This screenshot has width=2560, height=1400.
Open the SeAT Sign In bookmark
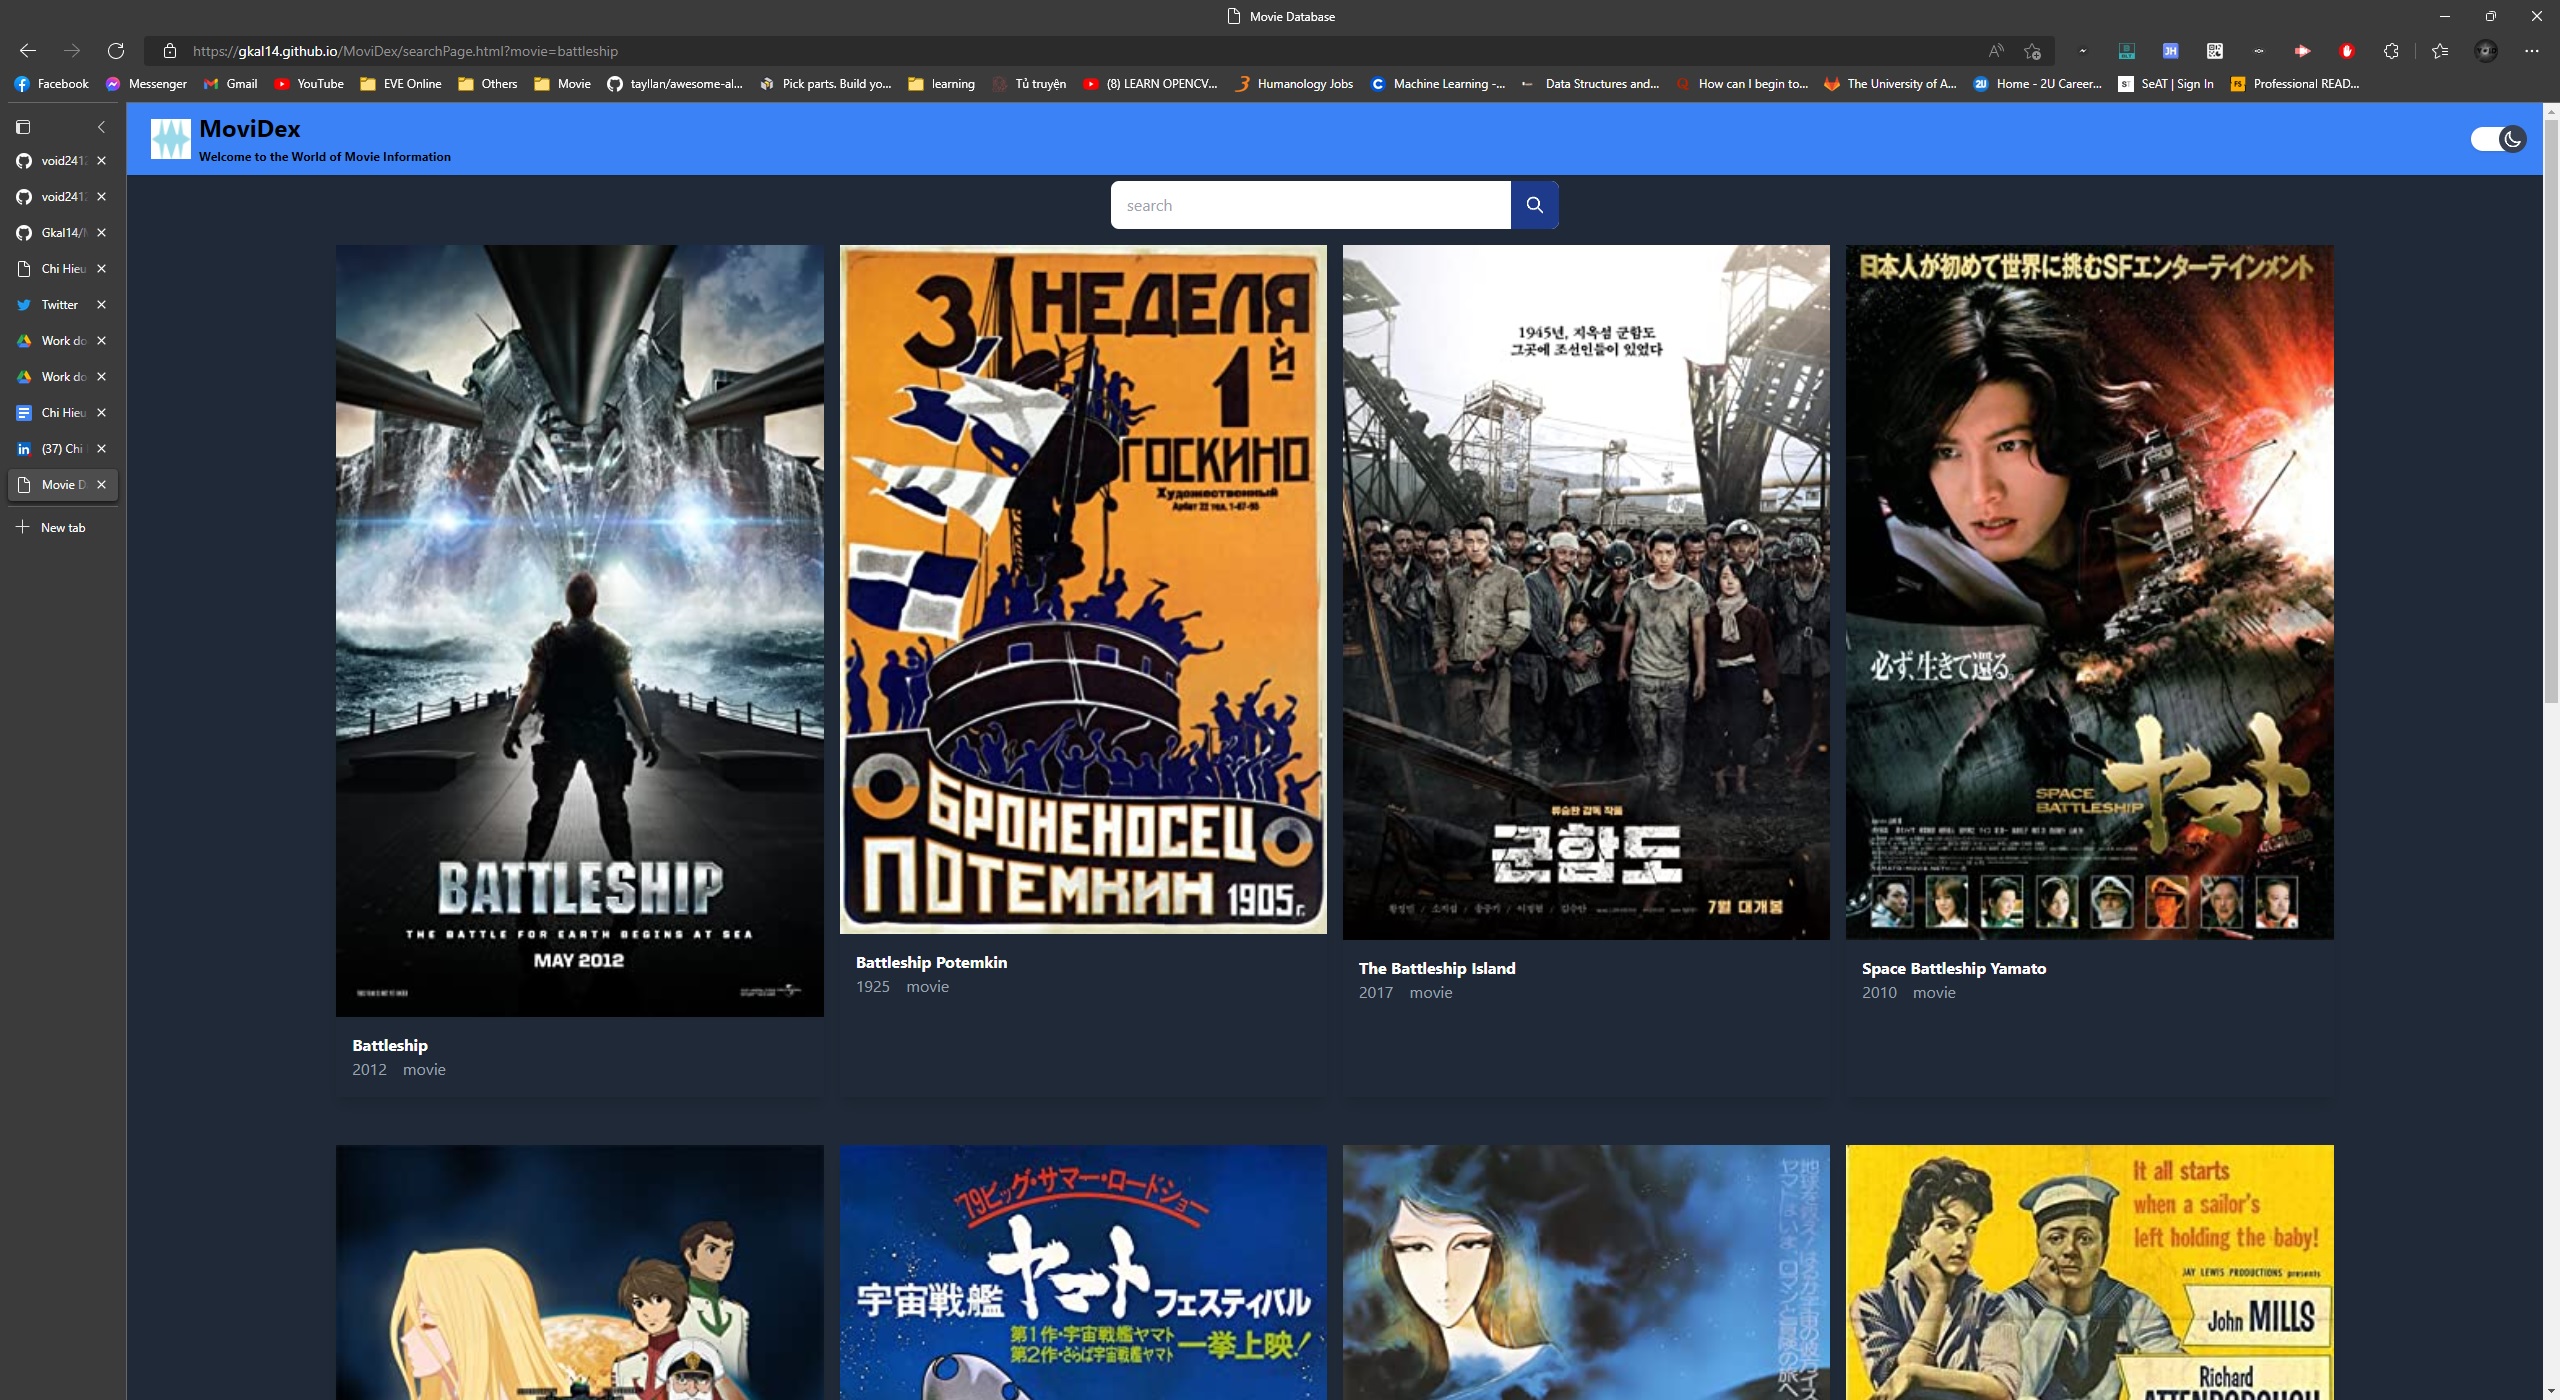click(2166, 84)
